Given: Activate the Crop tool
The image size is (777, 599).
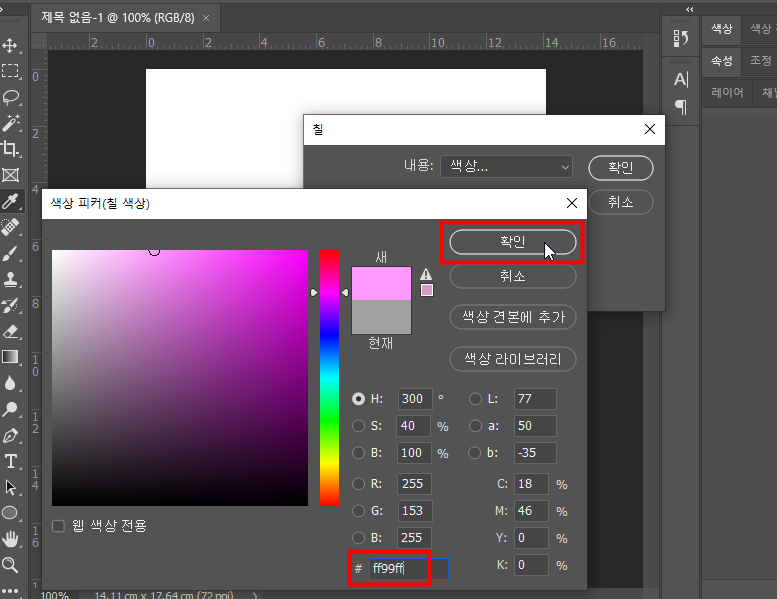Looking at the screenshot, I should tap(11, 149).
